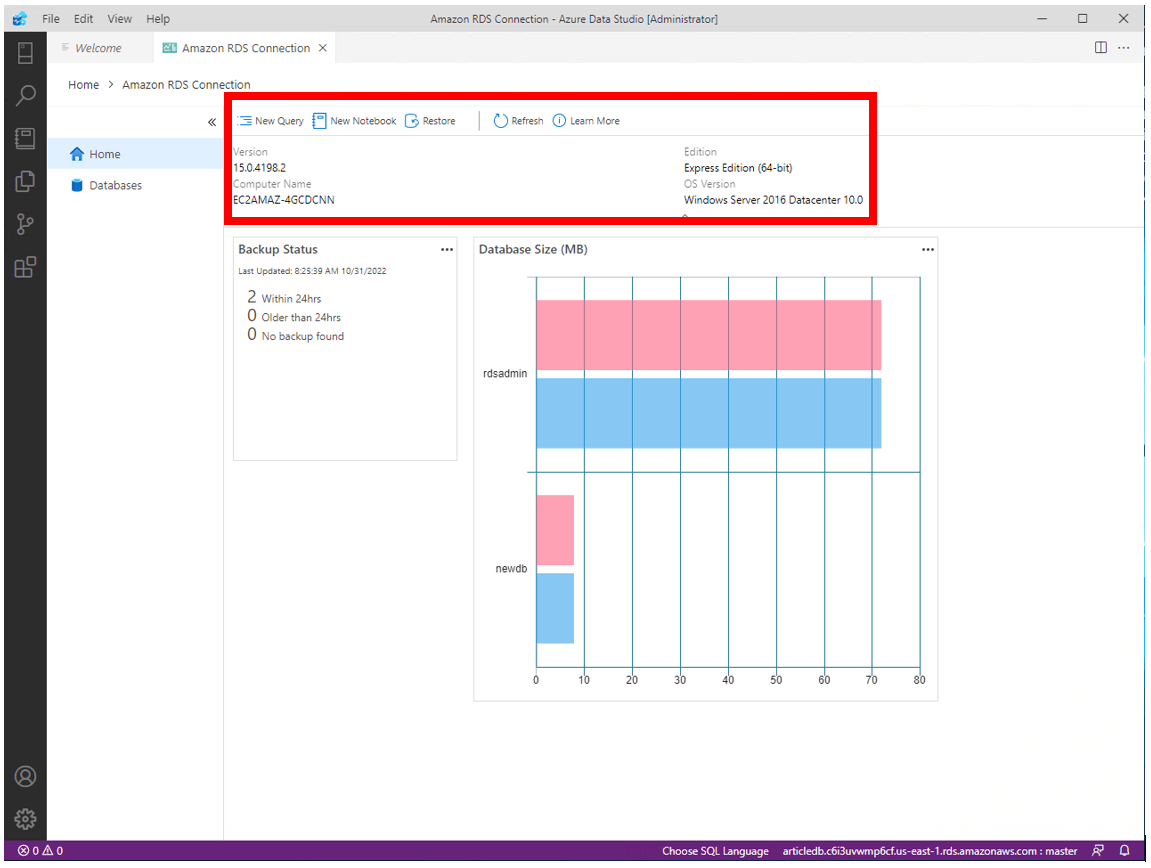
Task: Open the Notebooks panel in activity bar
Action: click(25, 138)
